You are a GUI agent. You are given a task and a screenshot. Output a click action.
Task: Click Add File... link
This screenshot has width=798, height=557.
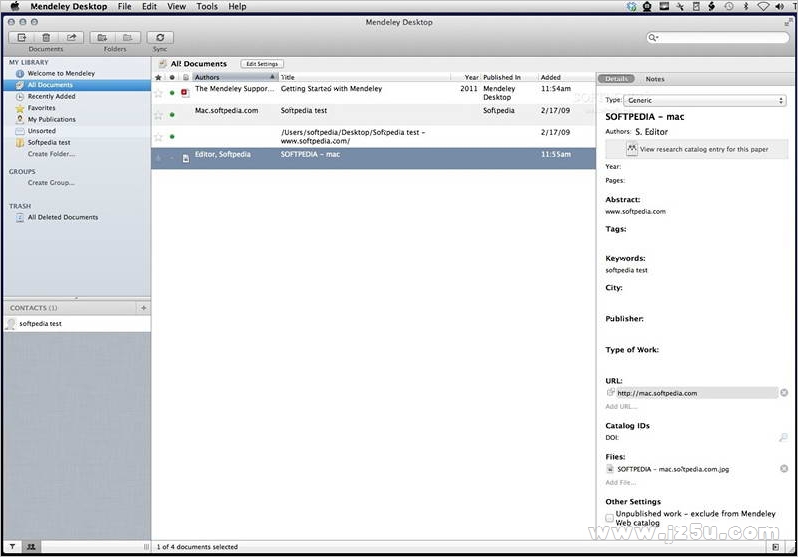(x=620, y=482)
